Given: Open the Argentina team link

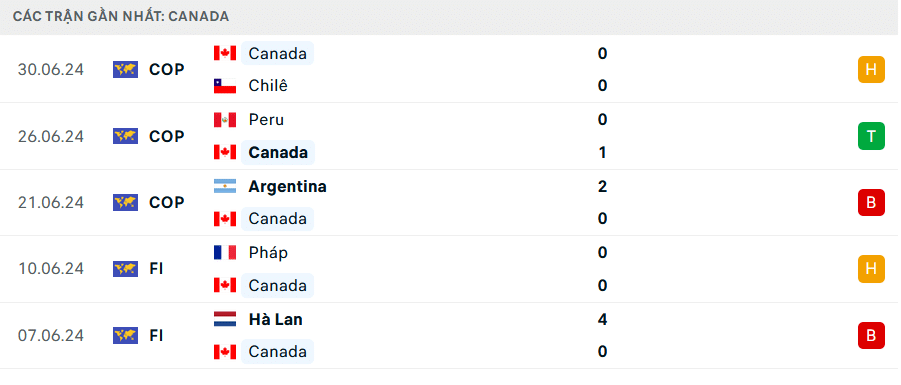Looking at the screenshot, I should [x=287, y=187].
